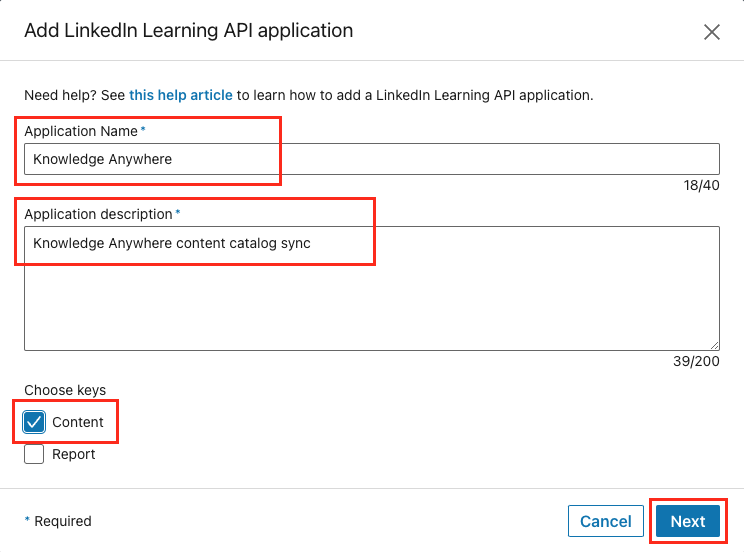The image size is (744, 552).
Task: Click the 'Application Name' label
Action: coord(81,131)
